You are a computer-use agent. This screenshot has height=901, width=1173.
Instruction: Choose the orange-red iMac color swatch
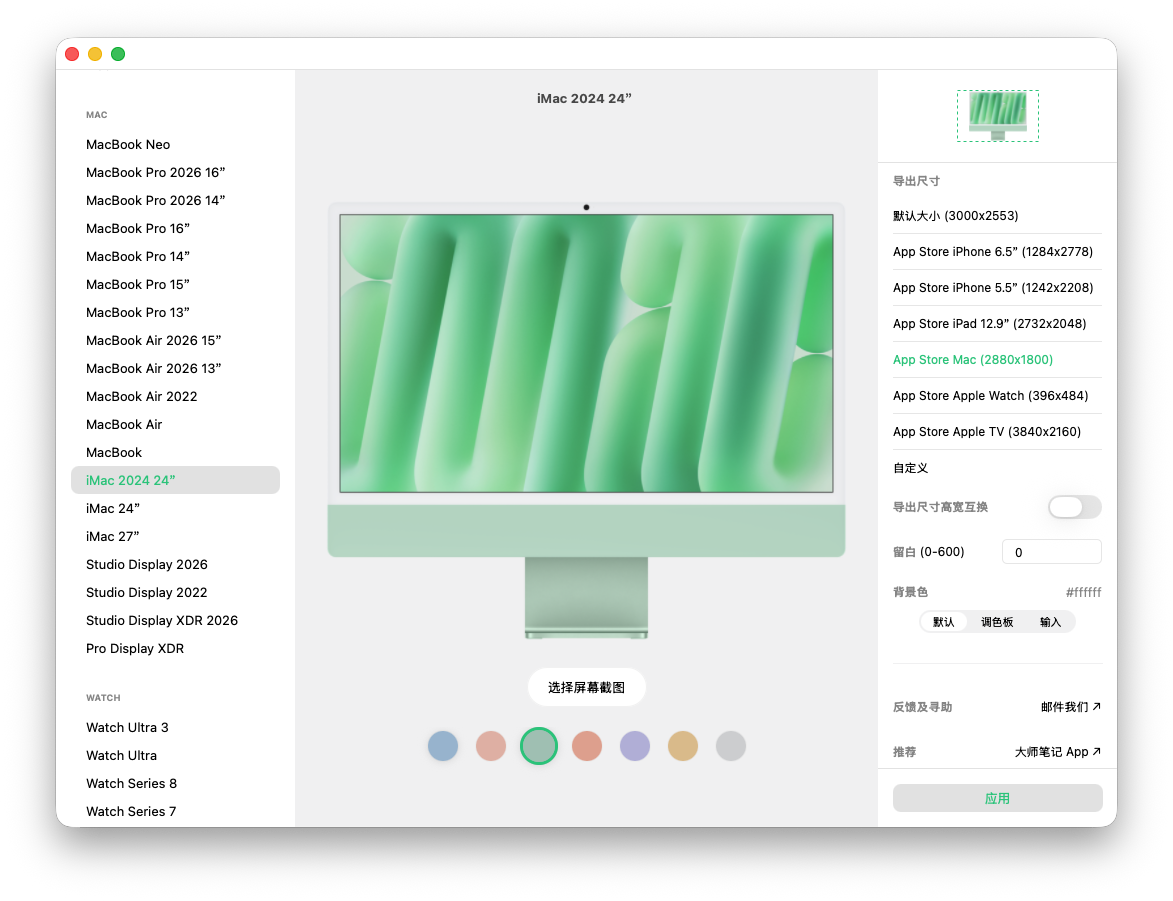tap(587, 746)
